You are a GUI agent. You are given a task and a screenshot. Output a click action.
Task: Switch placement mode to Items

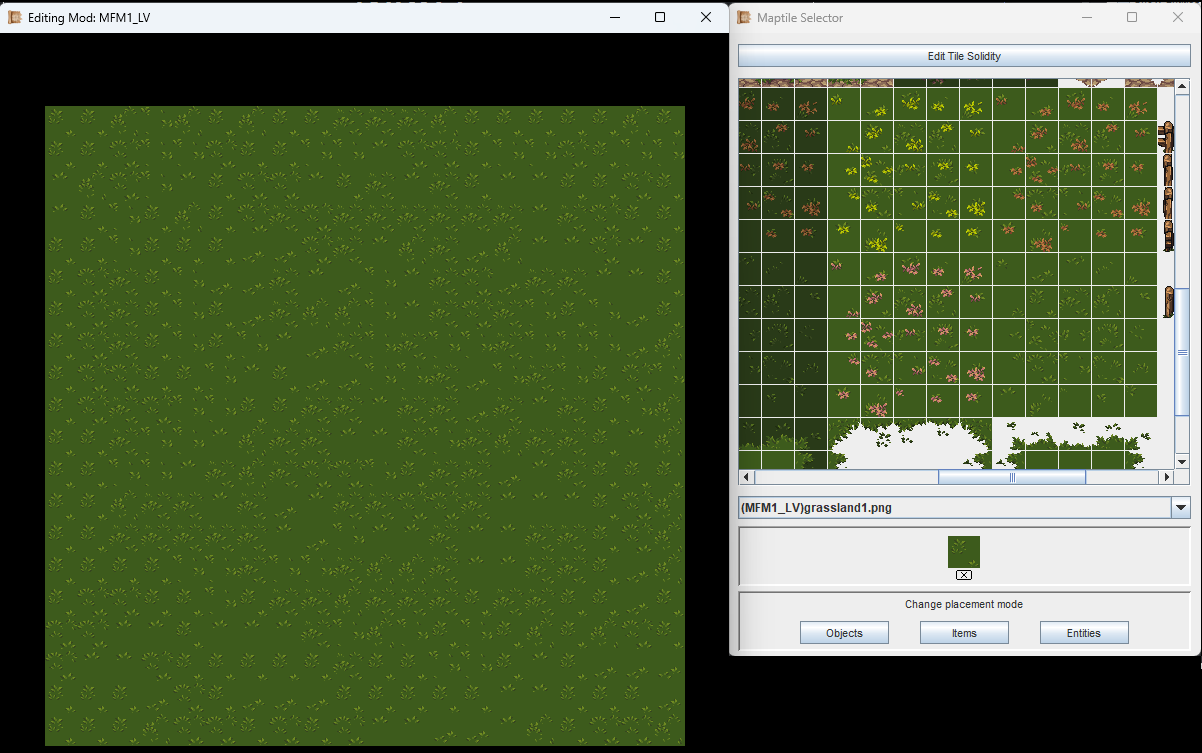click(963, 633)
